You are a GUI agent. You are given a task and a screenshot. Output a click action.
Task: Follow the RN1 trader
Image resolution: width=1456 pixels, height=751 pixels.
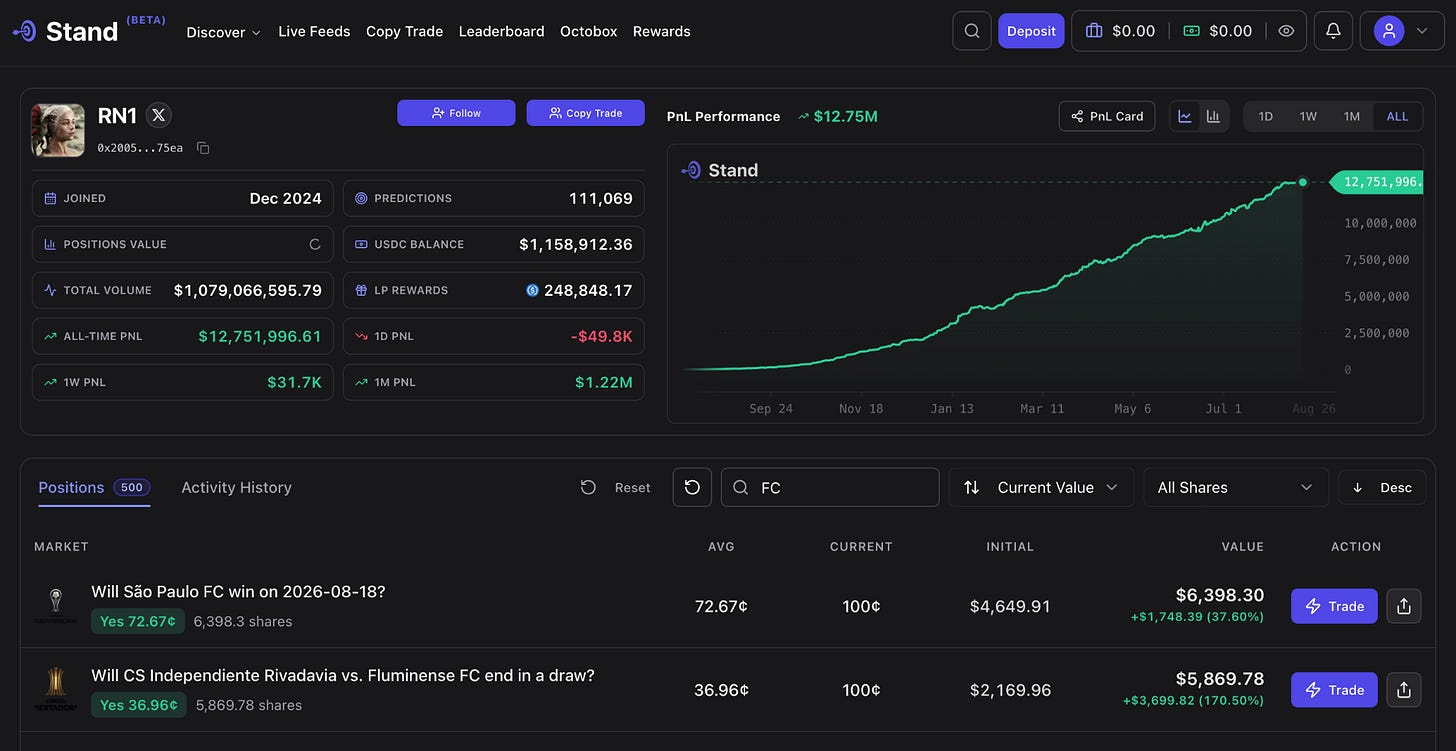pyautogui.click(x=456, y=113)
